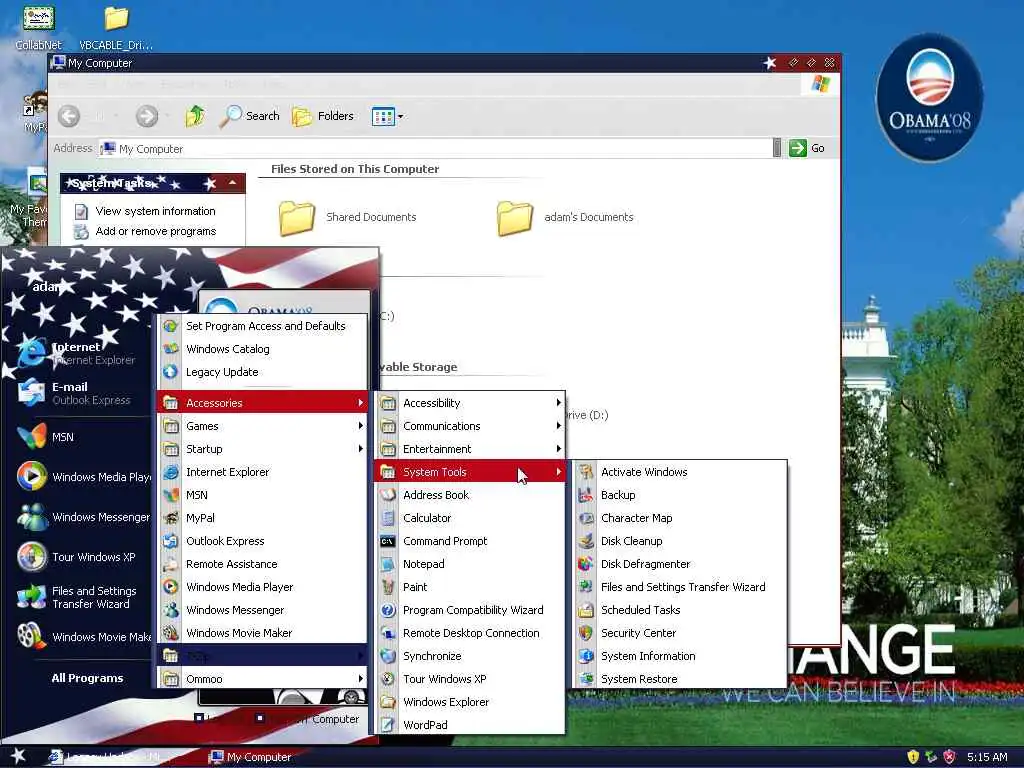Start Disk Cleanup
The height and width of the screenshot is (768, 1024).
(679, 541)
